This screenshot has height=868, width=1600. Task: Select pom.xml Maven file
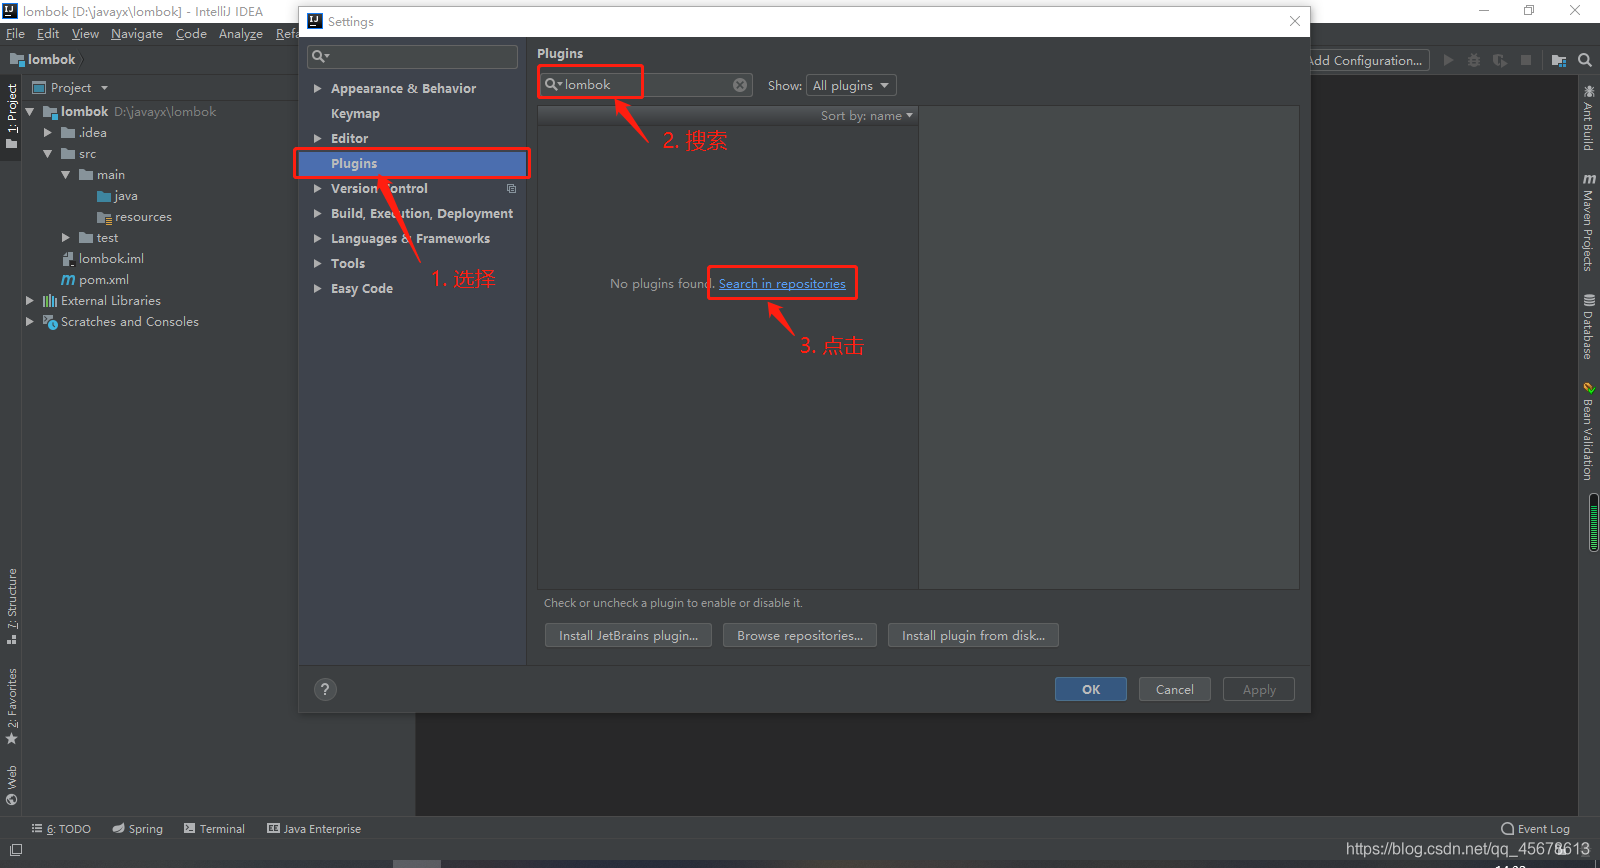coord(95,280)
